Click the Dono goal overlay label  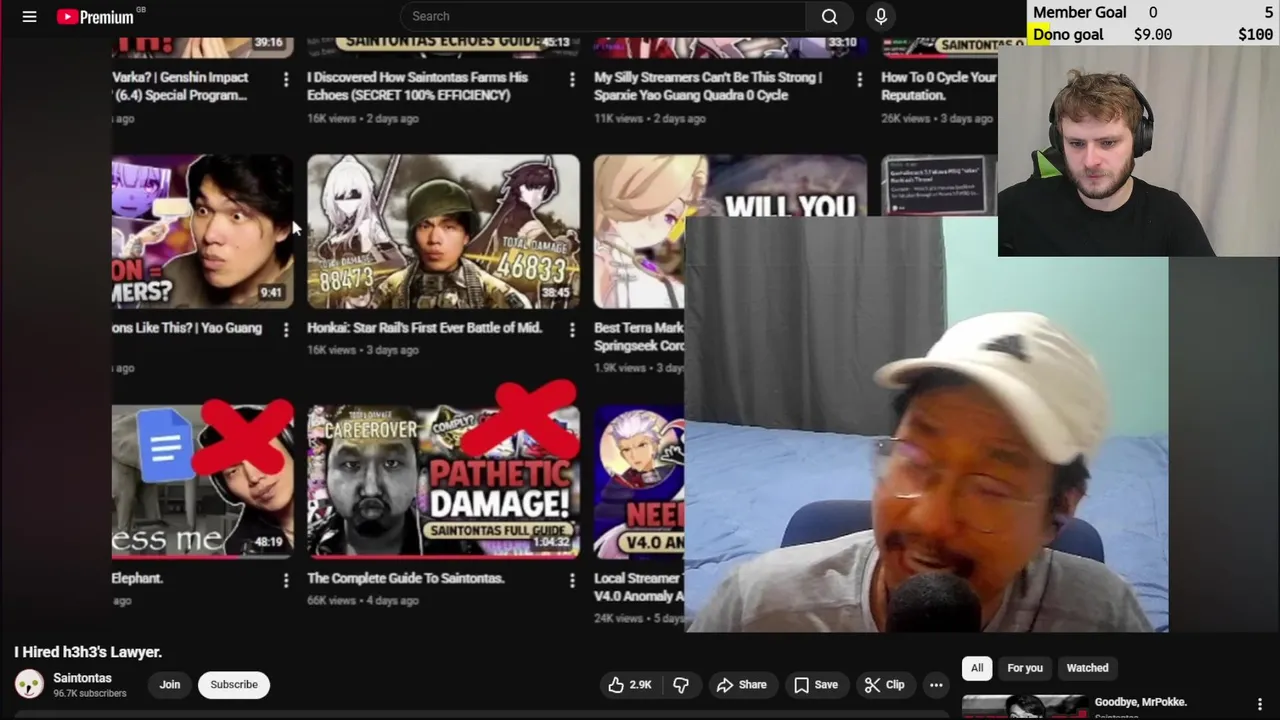click(x=1068, y=34)
